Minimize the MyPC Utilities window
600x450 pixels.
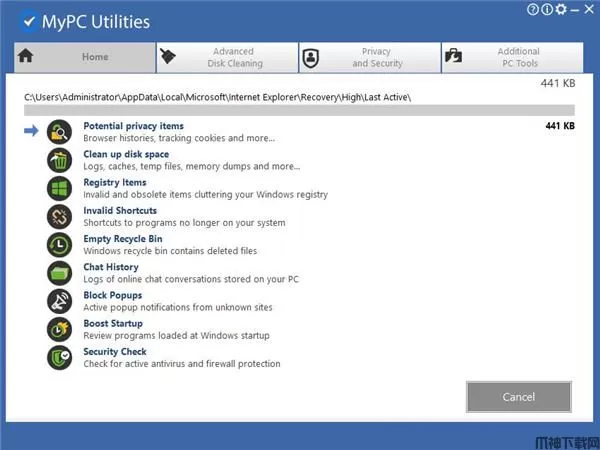(x=575, y=10)
